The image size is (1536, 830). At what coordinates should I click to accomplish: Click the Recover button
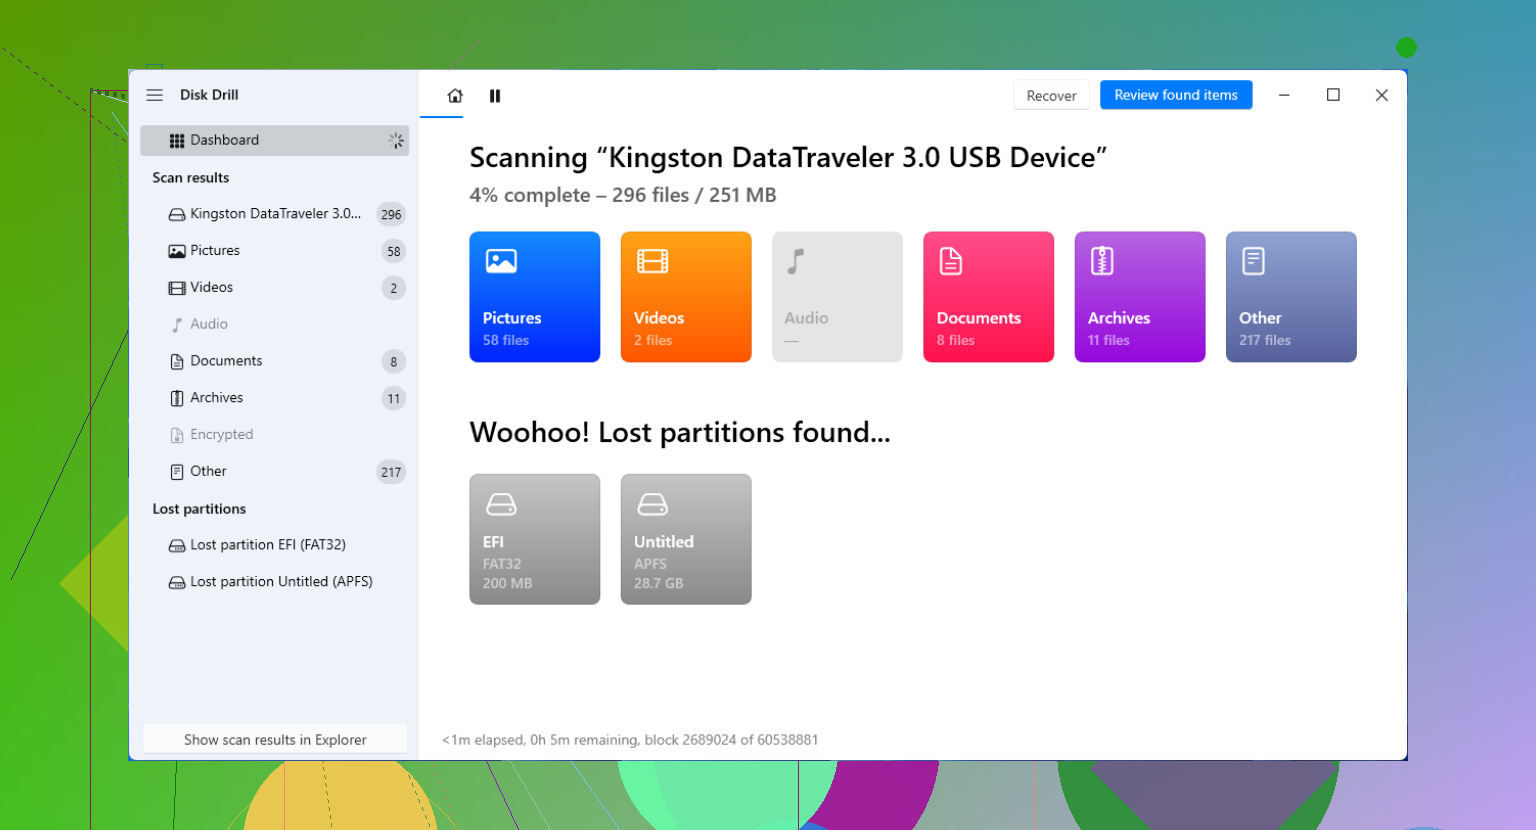click(x=1051, y=95)
